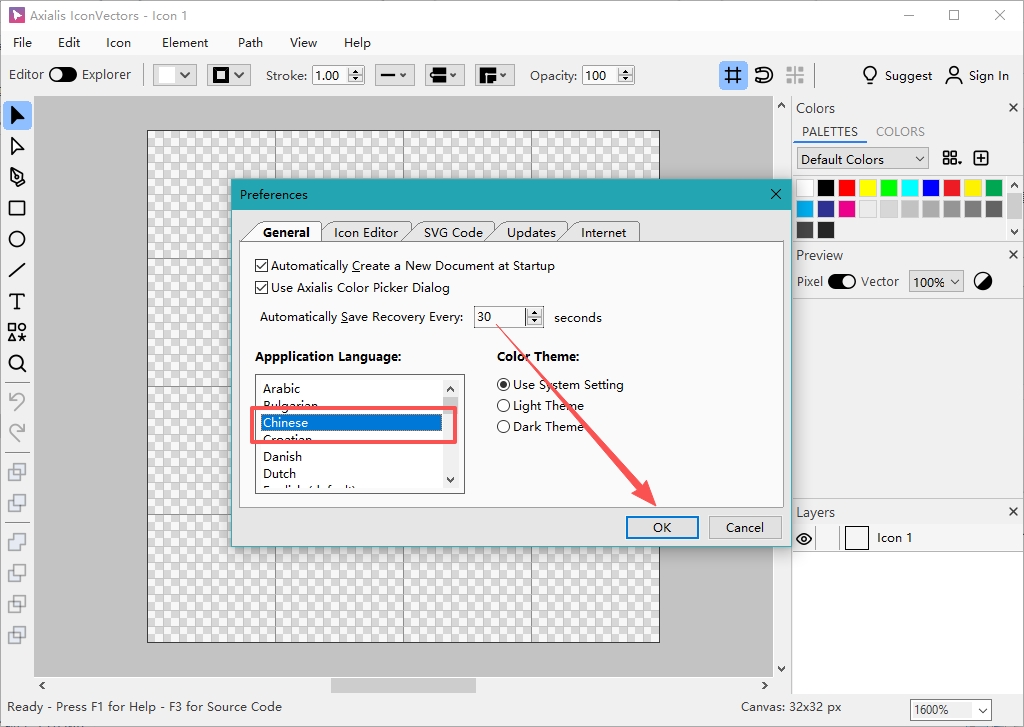Select the arrow Selection tool
This screenshot has width=1024, height=727.
coord(17,116)
